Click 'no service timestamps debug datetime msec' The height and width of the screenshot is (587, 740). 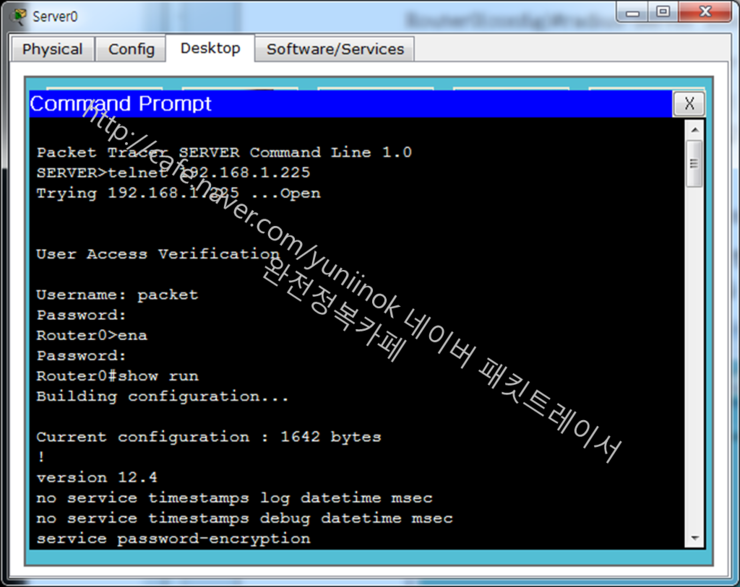[x=244, y=518]
